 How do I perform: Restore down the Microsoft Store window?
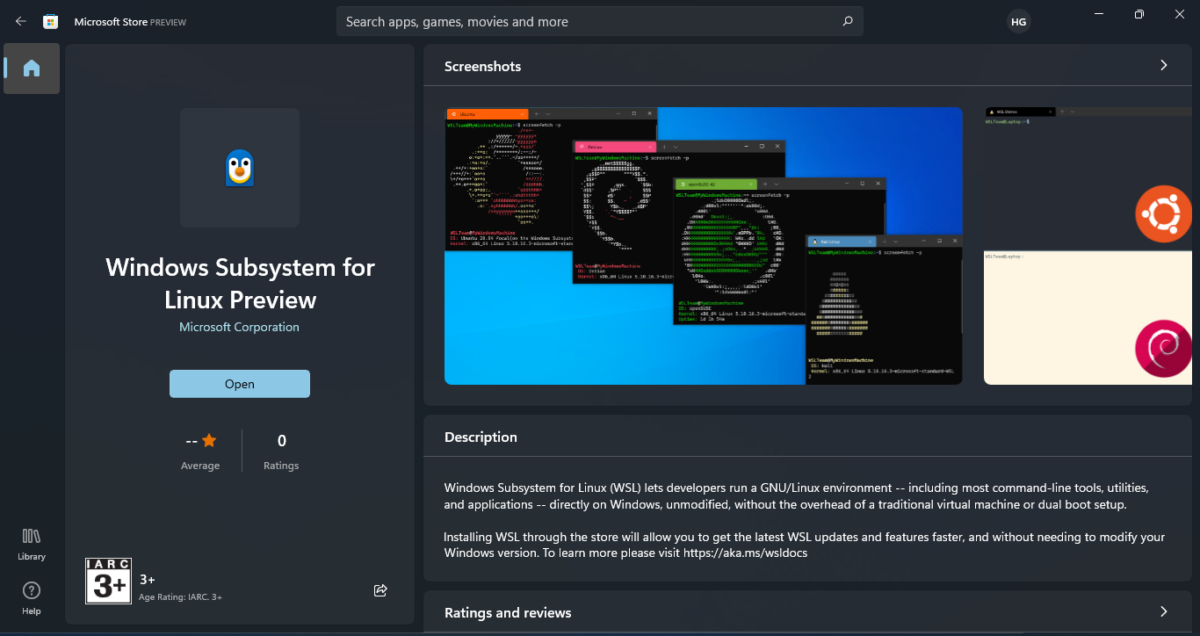(1138, 14)
